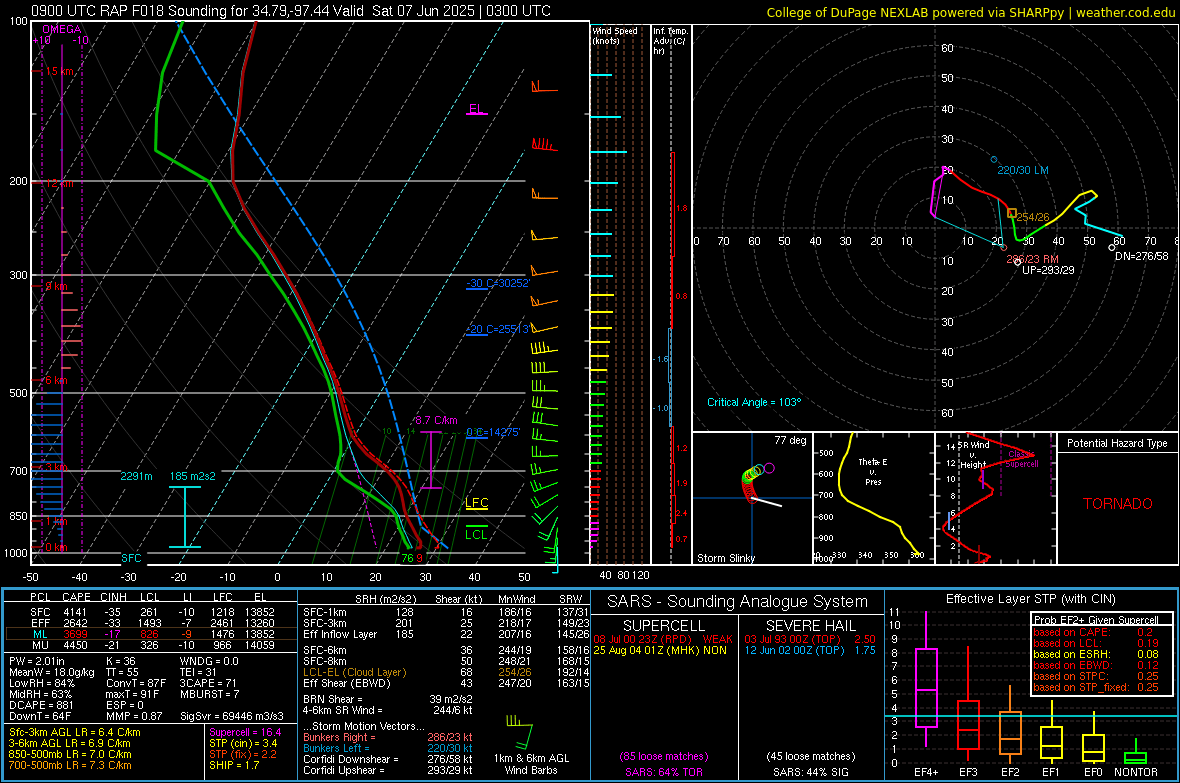Click the '15 km' height marker
Image resolution: width=1180 pixels, height=783 pixels.
pos(59,72)
